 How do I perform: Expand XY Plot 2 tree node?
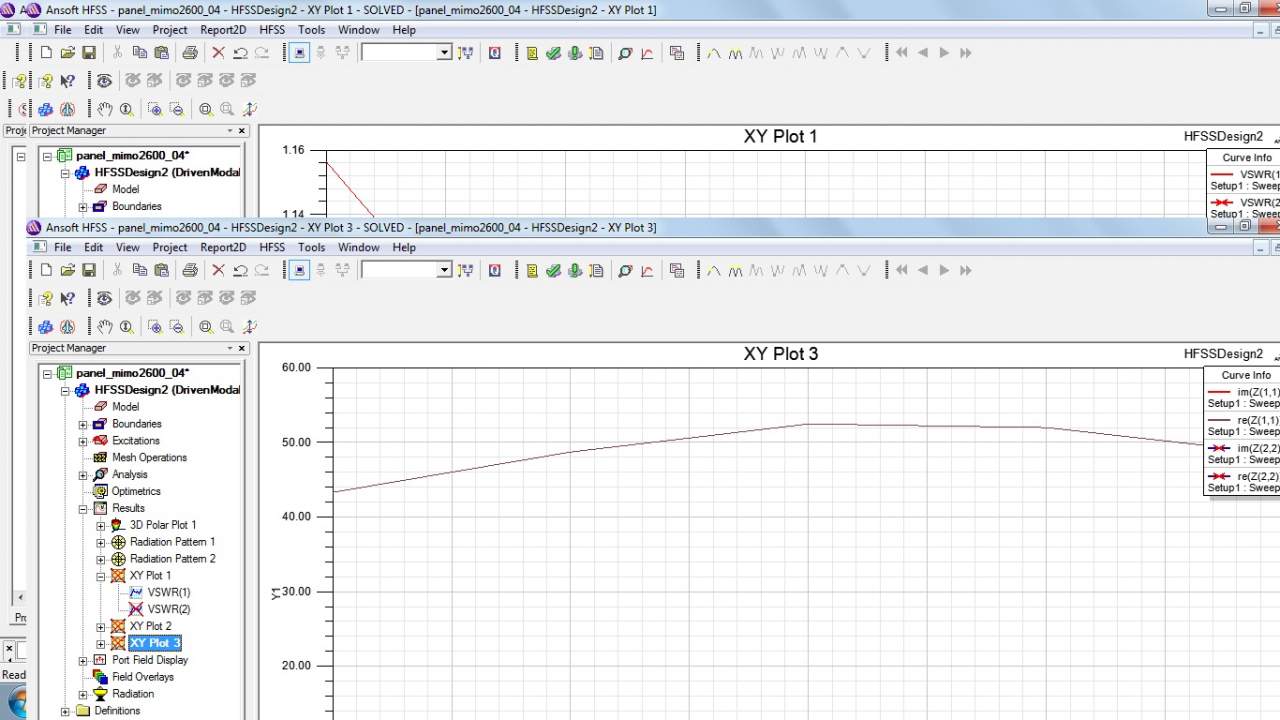tap(101, 627)
